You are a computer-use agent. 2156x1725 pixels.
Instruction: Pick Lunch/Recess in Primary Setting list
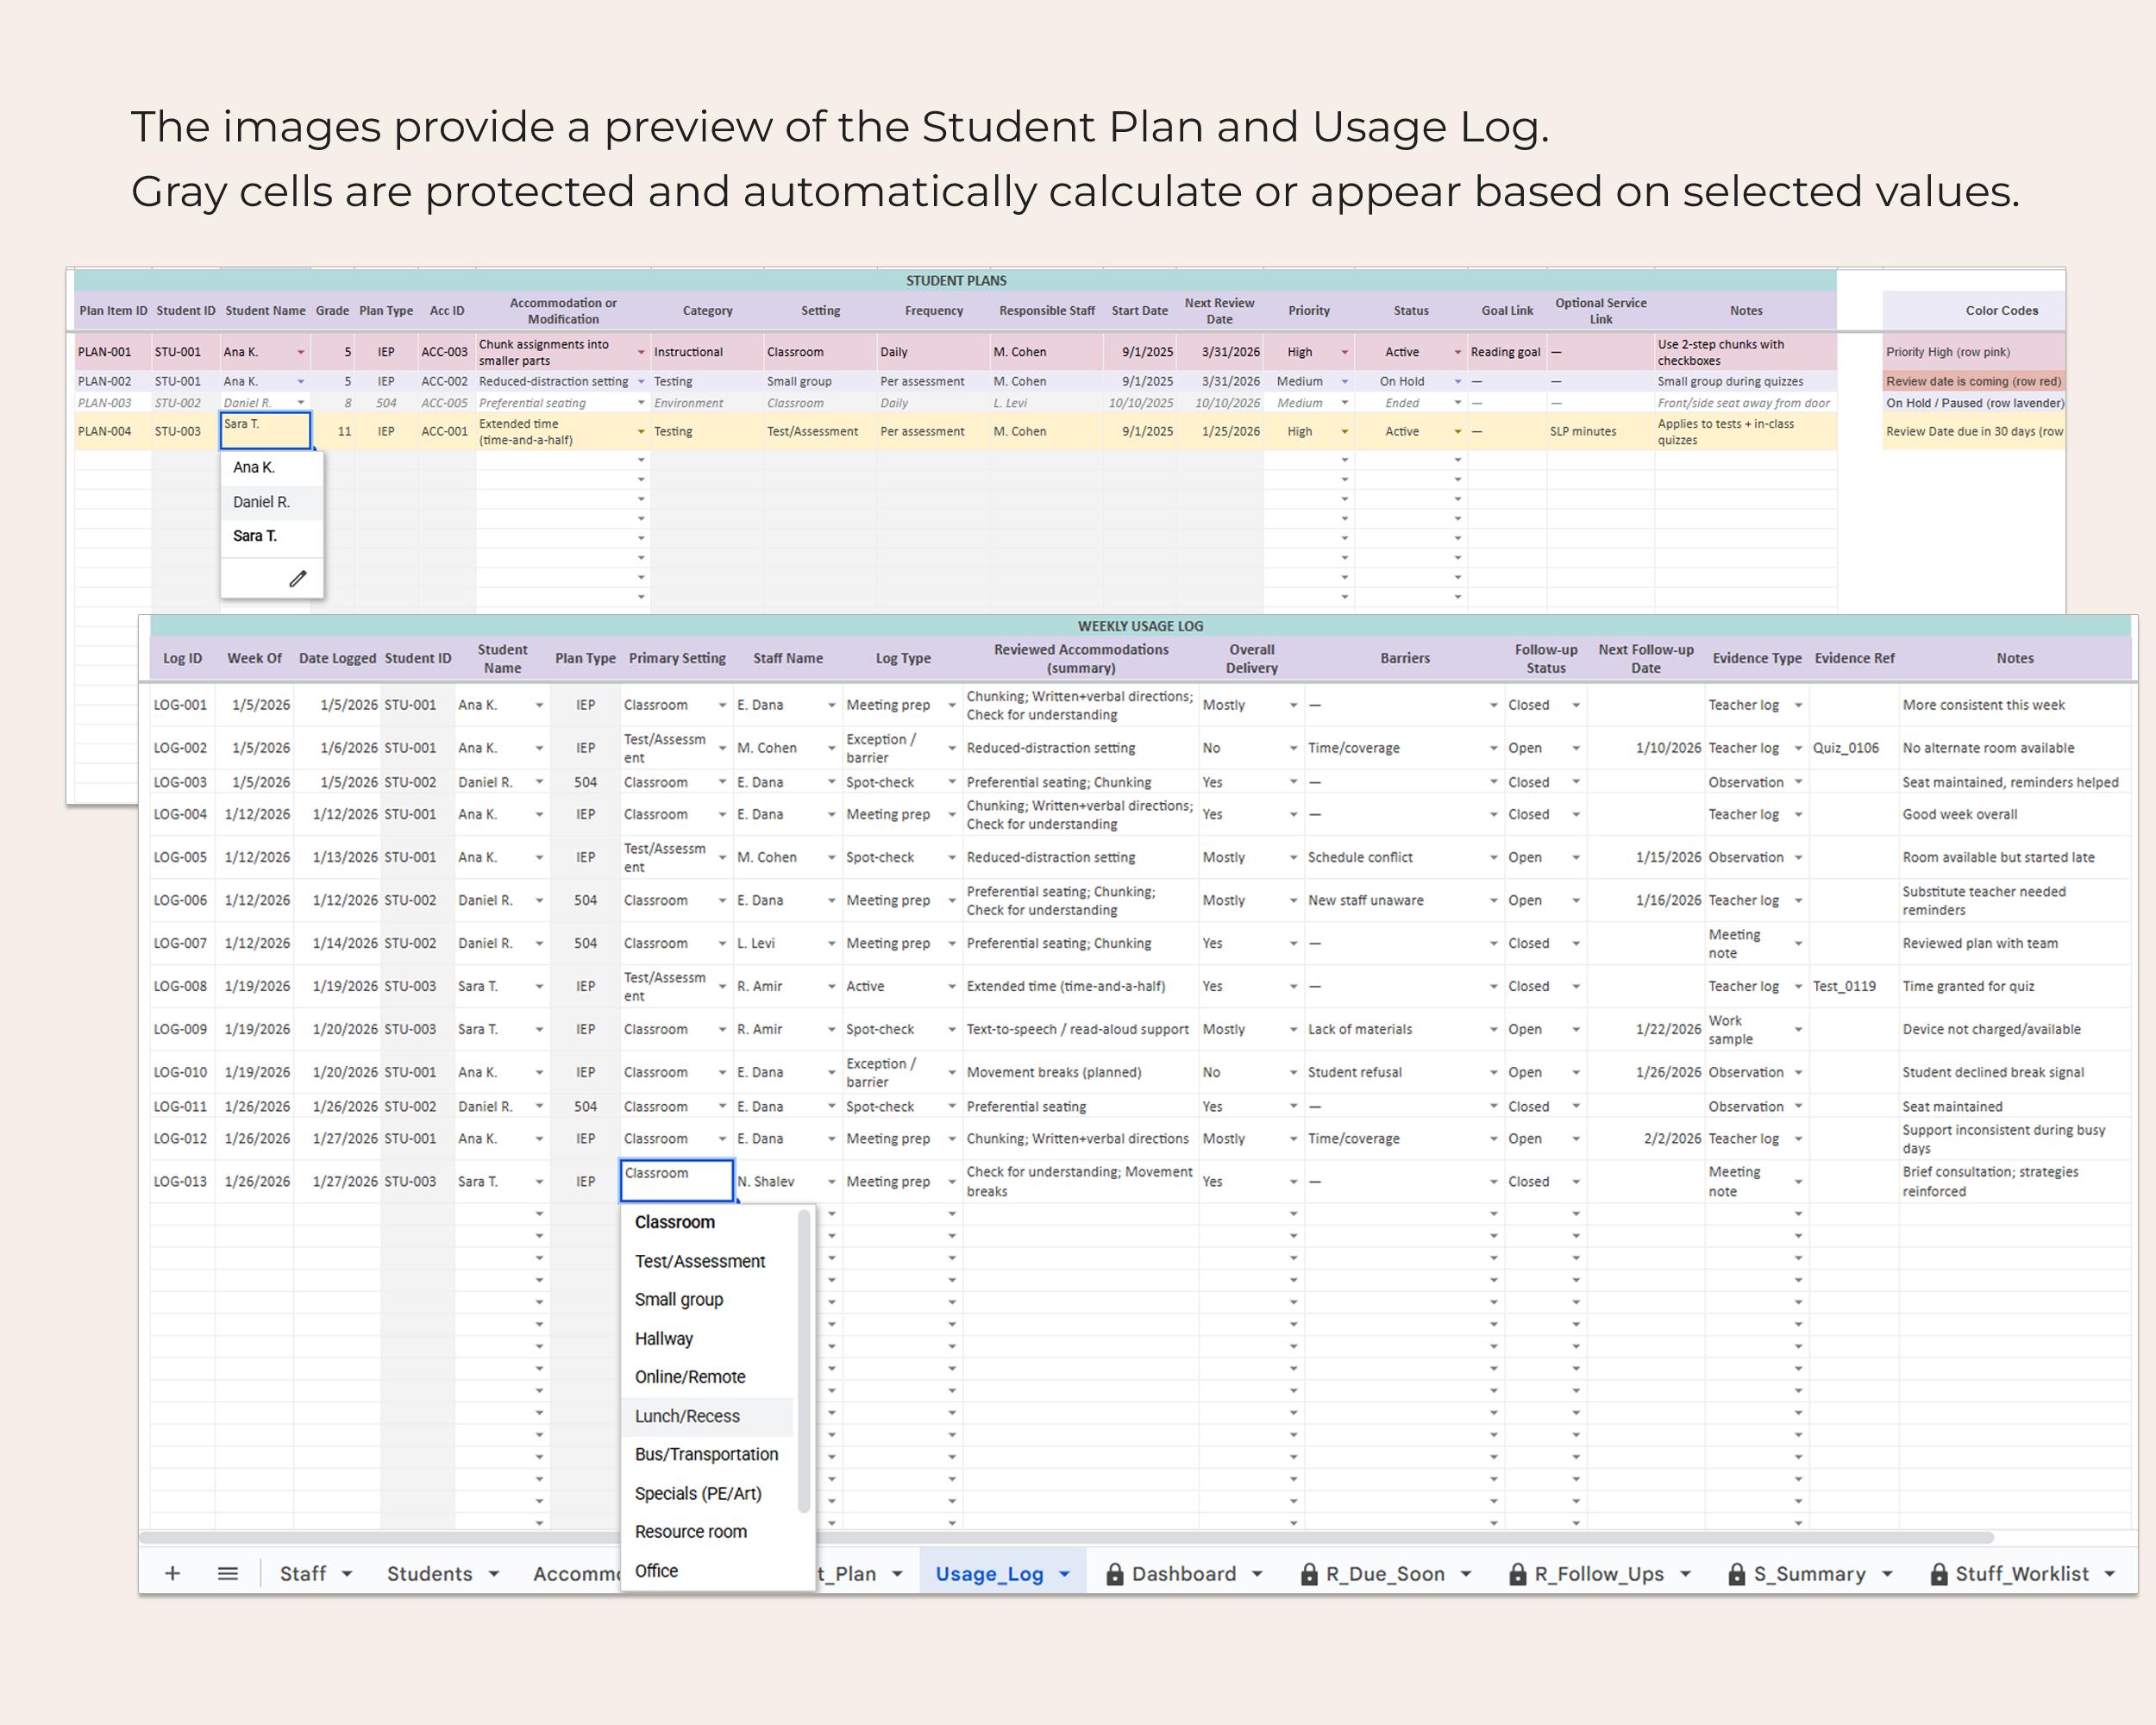pyautogui.click(x=708, y=1416)
